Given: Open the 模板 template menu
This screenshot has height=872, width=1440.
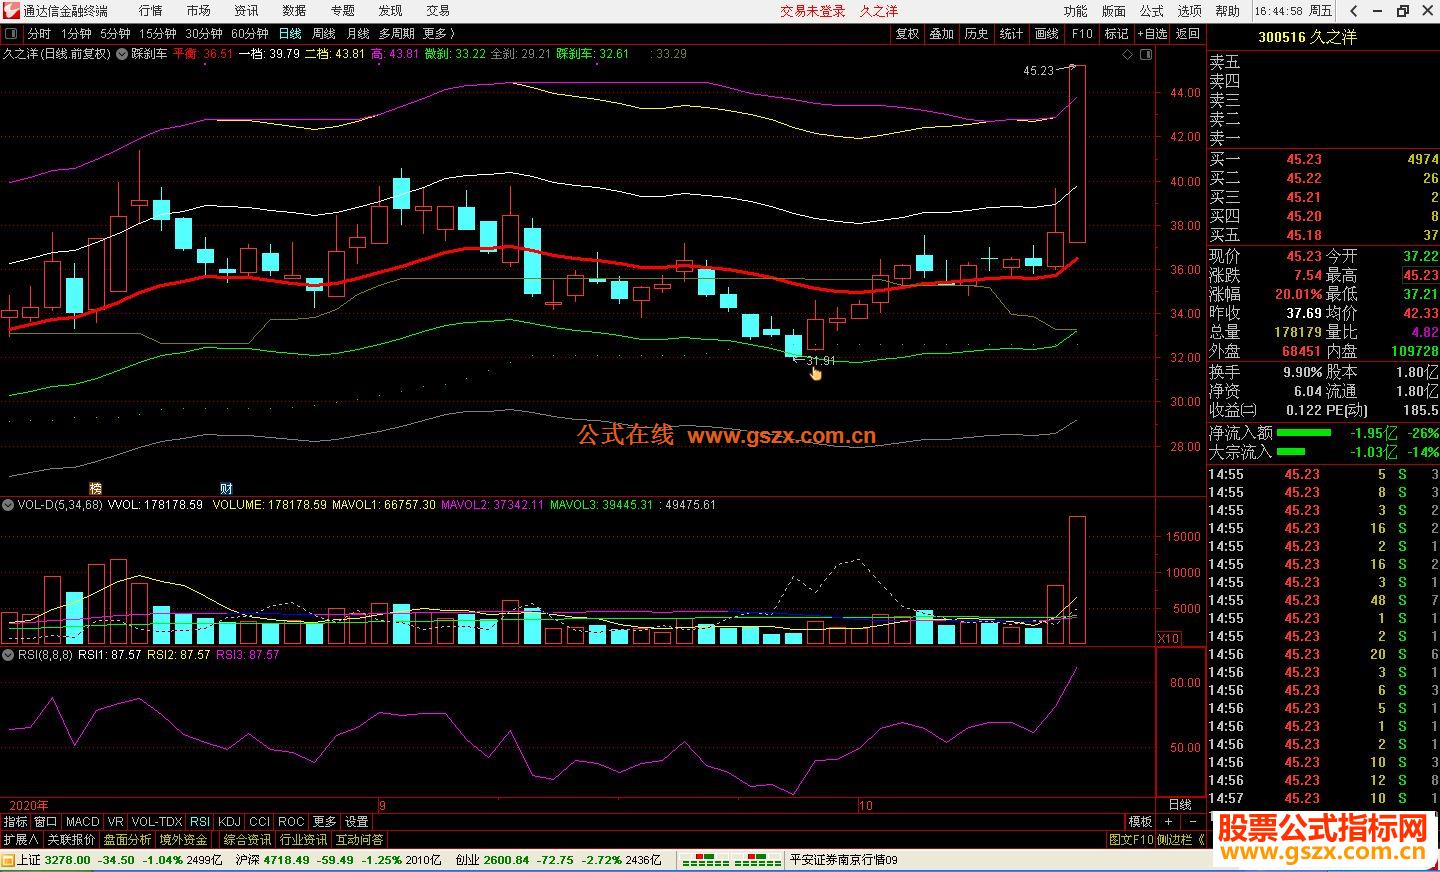Looking at the screenshot, I should (x=1140, y=822).
